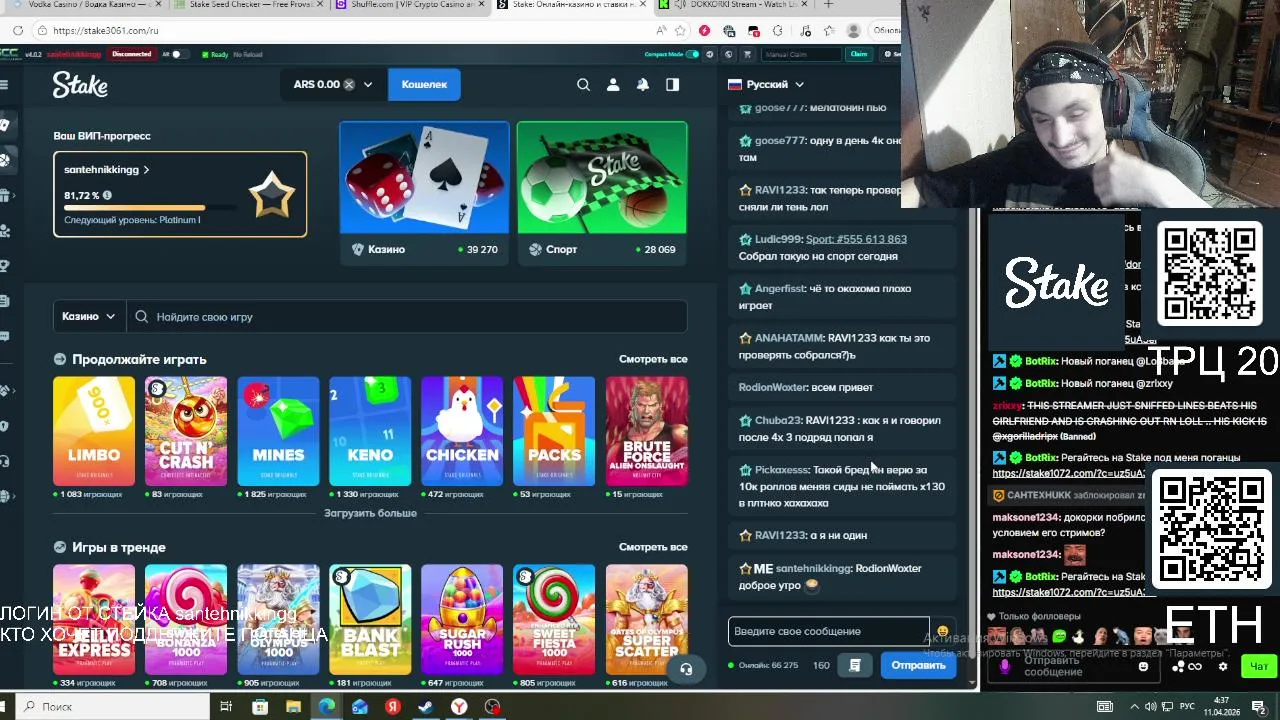Toggle the Ready checkbox
This screenshot has height=720, width=1280.
205,54
